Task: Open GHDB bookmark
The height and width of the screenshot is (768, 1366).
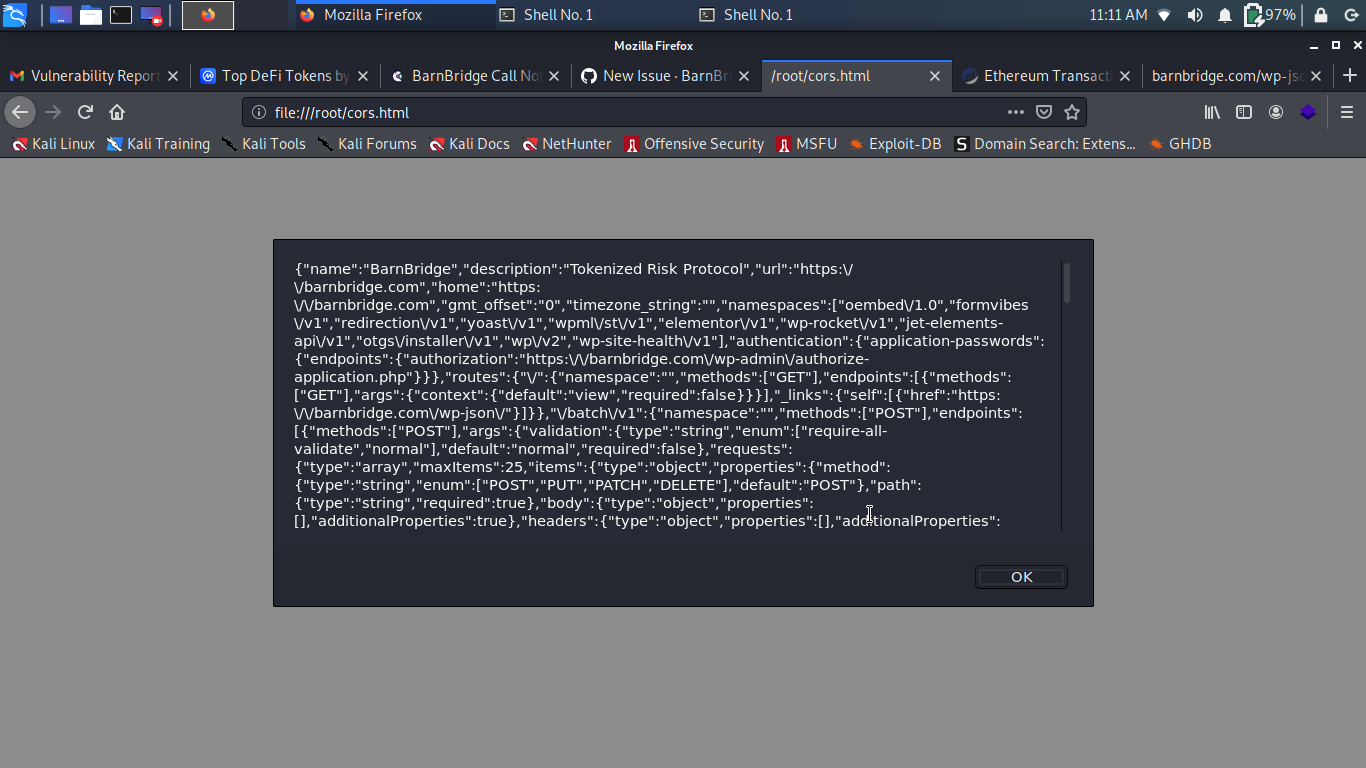Action: coord(1180,144)
